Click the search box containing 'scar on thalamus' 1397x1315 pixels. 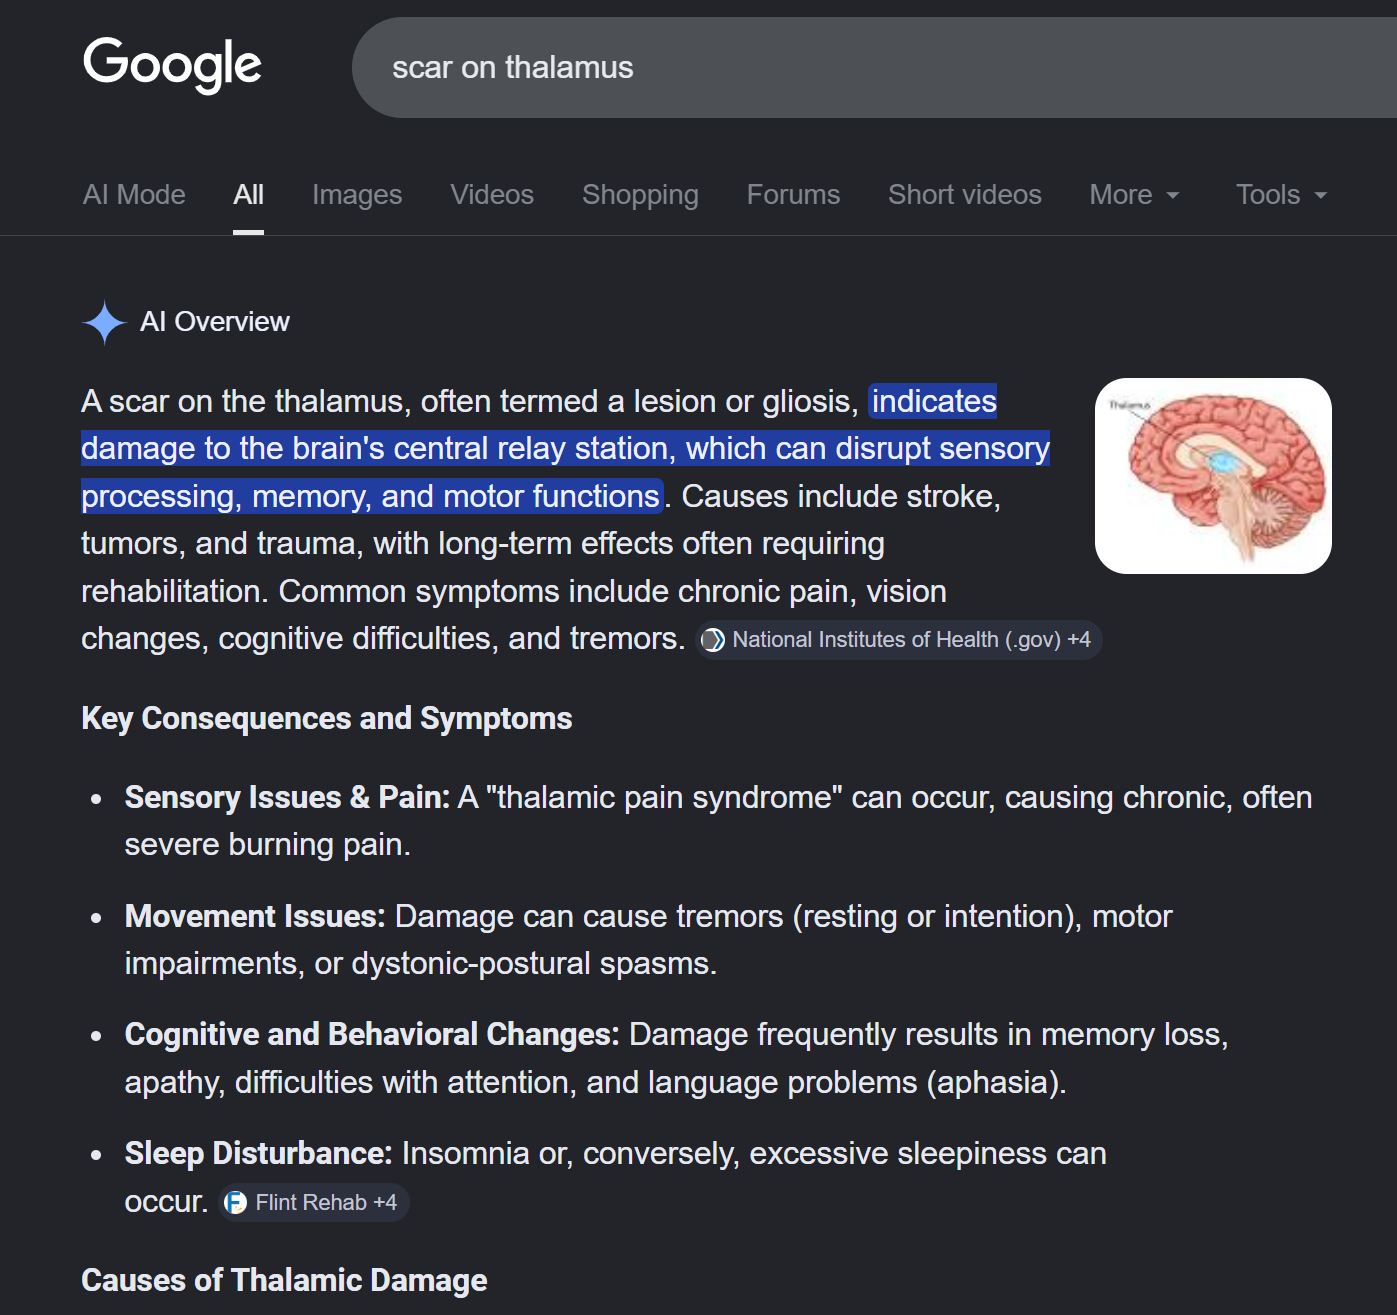point(874,67)
